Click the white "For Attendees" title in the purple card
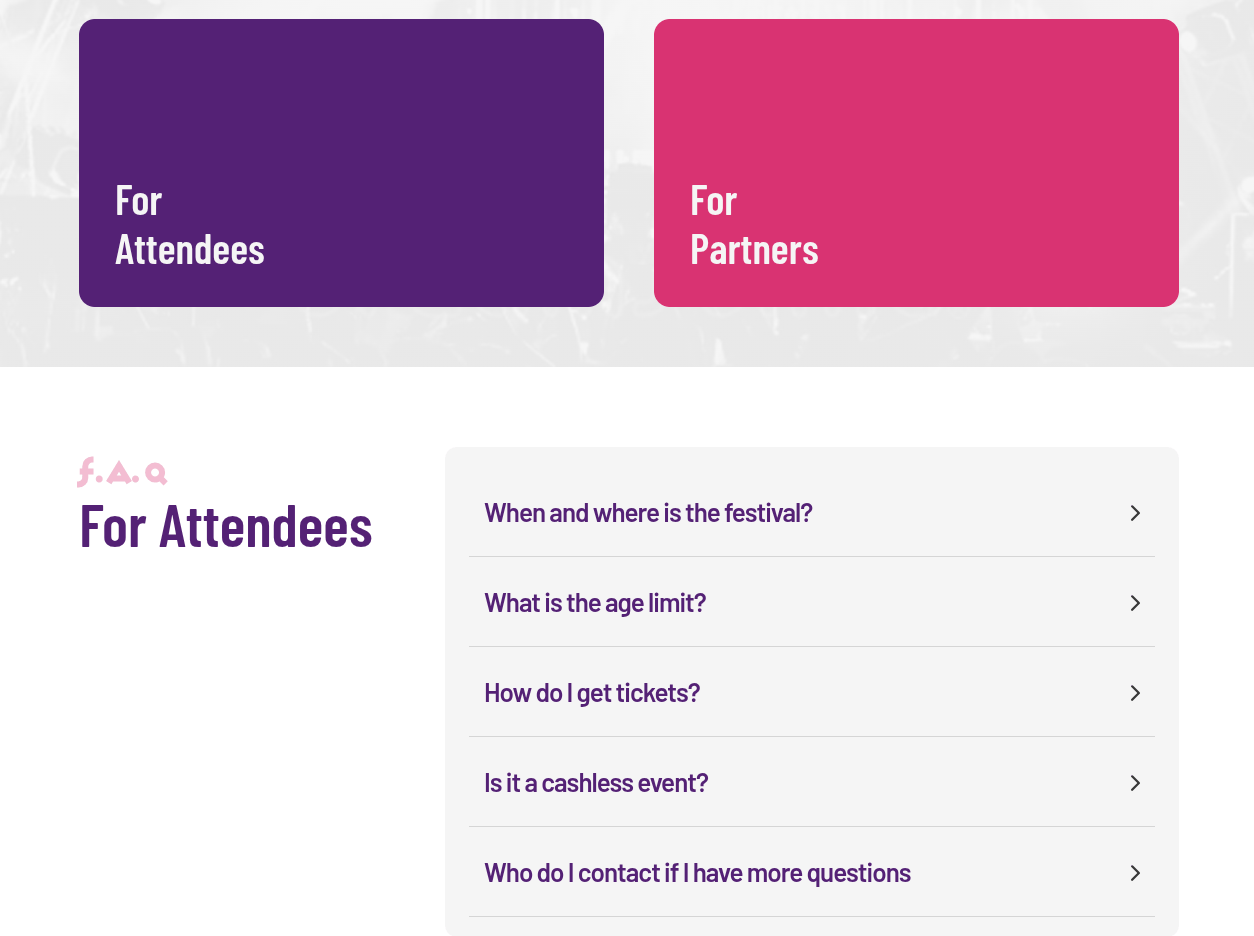The width and height of the screenshot is (1254, 936). click(190, 224)
